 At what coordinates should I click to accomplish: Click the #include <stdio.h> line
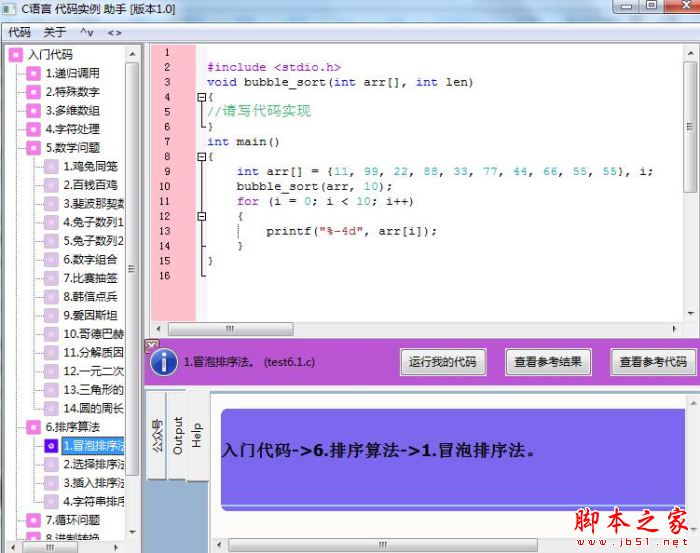[x=274, y=67]
